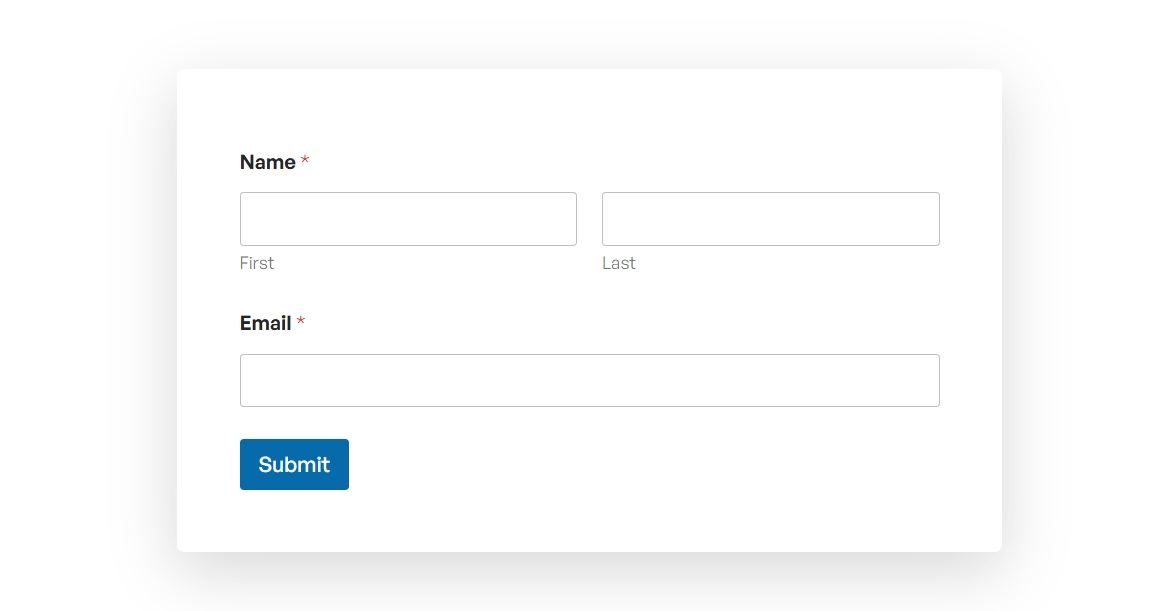Click into the Email input field
Image resolution: width=1170 pixels, height=611 pixels.
(x=589, y=380)
